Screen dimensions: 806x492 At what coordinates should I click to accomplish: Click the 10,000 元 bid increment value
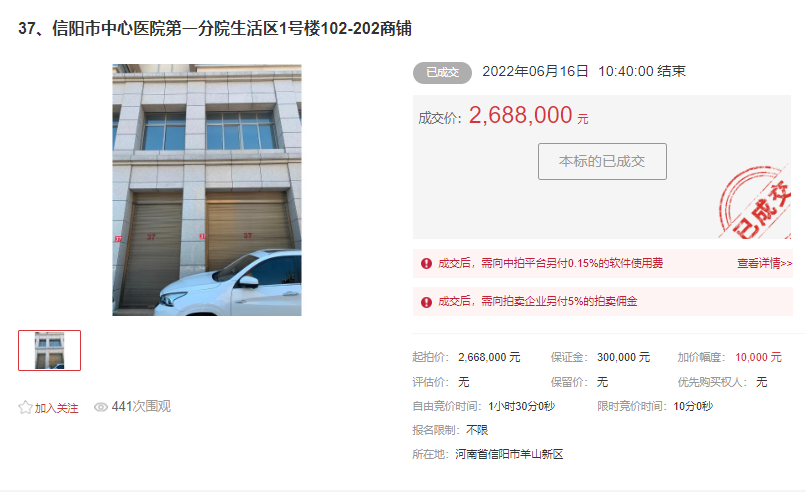point(758,357)
